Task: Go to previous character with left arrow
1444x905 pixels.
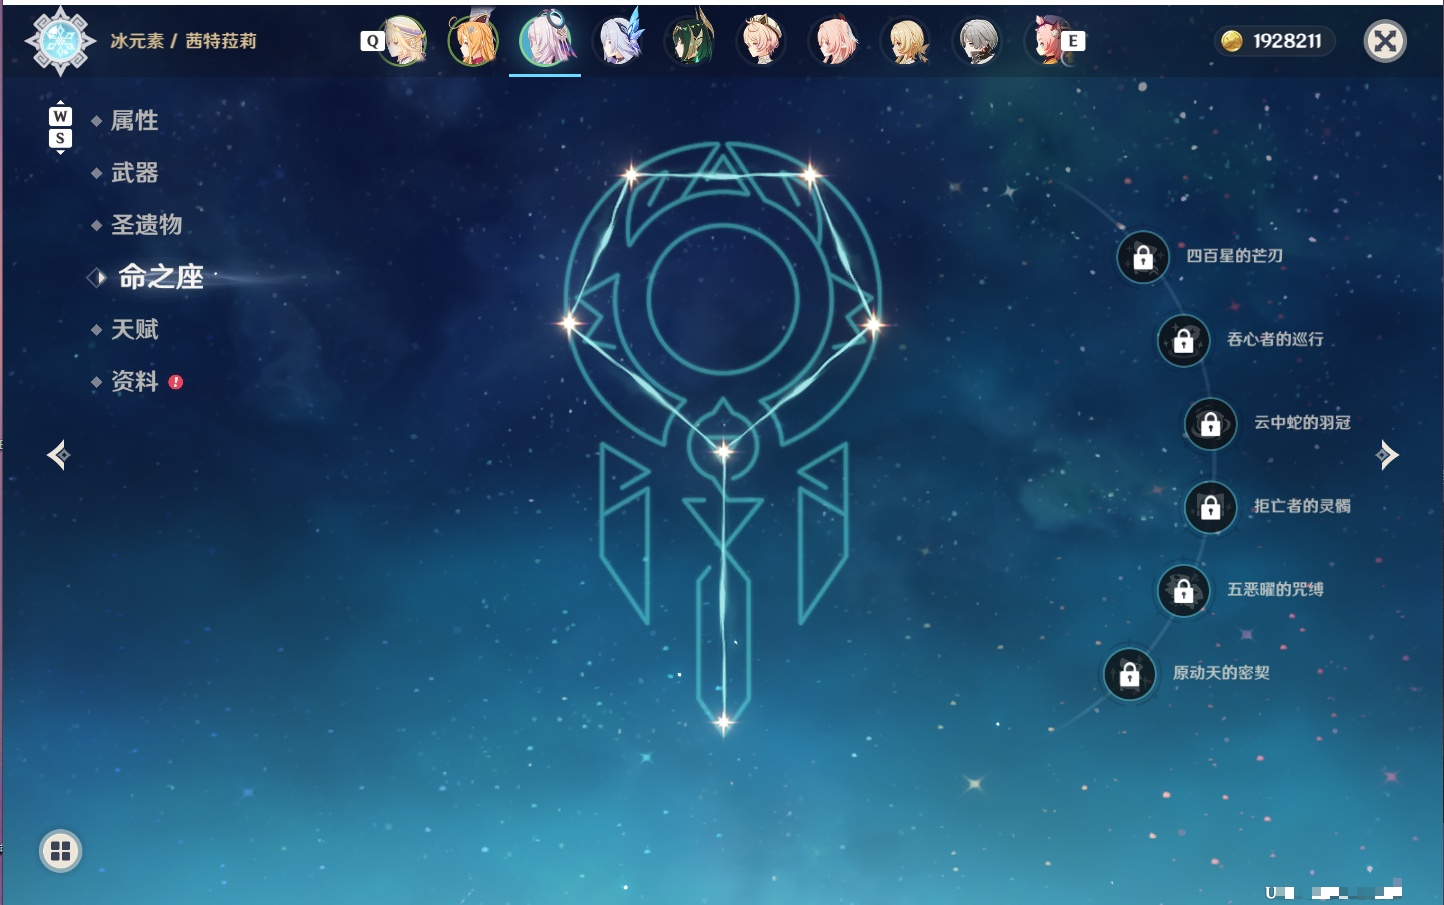Action: [x=58, y=455]
